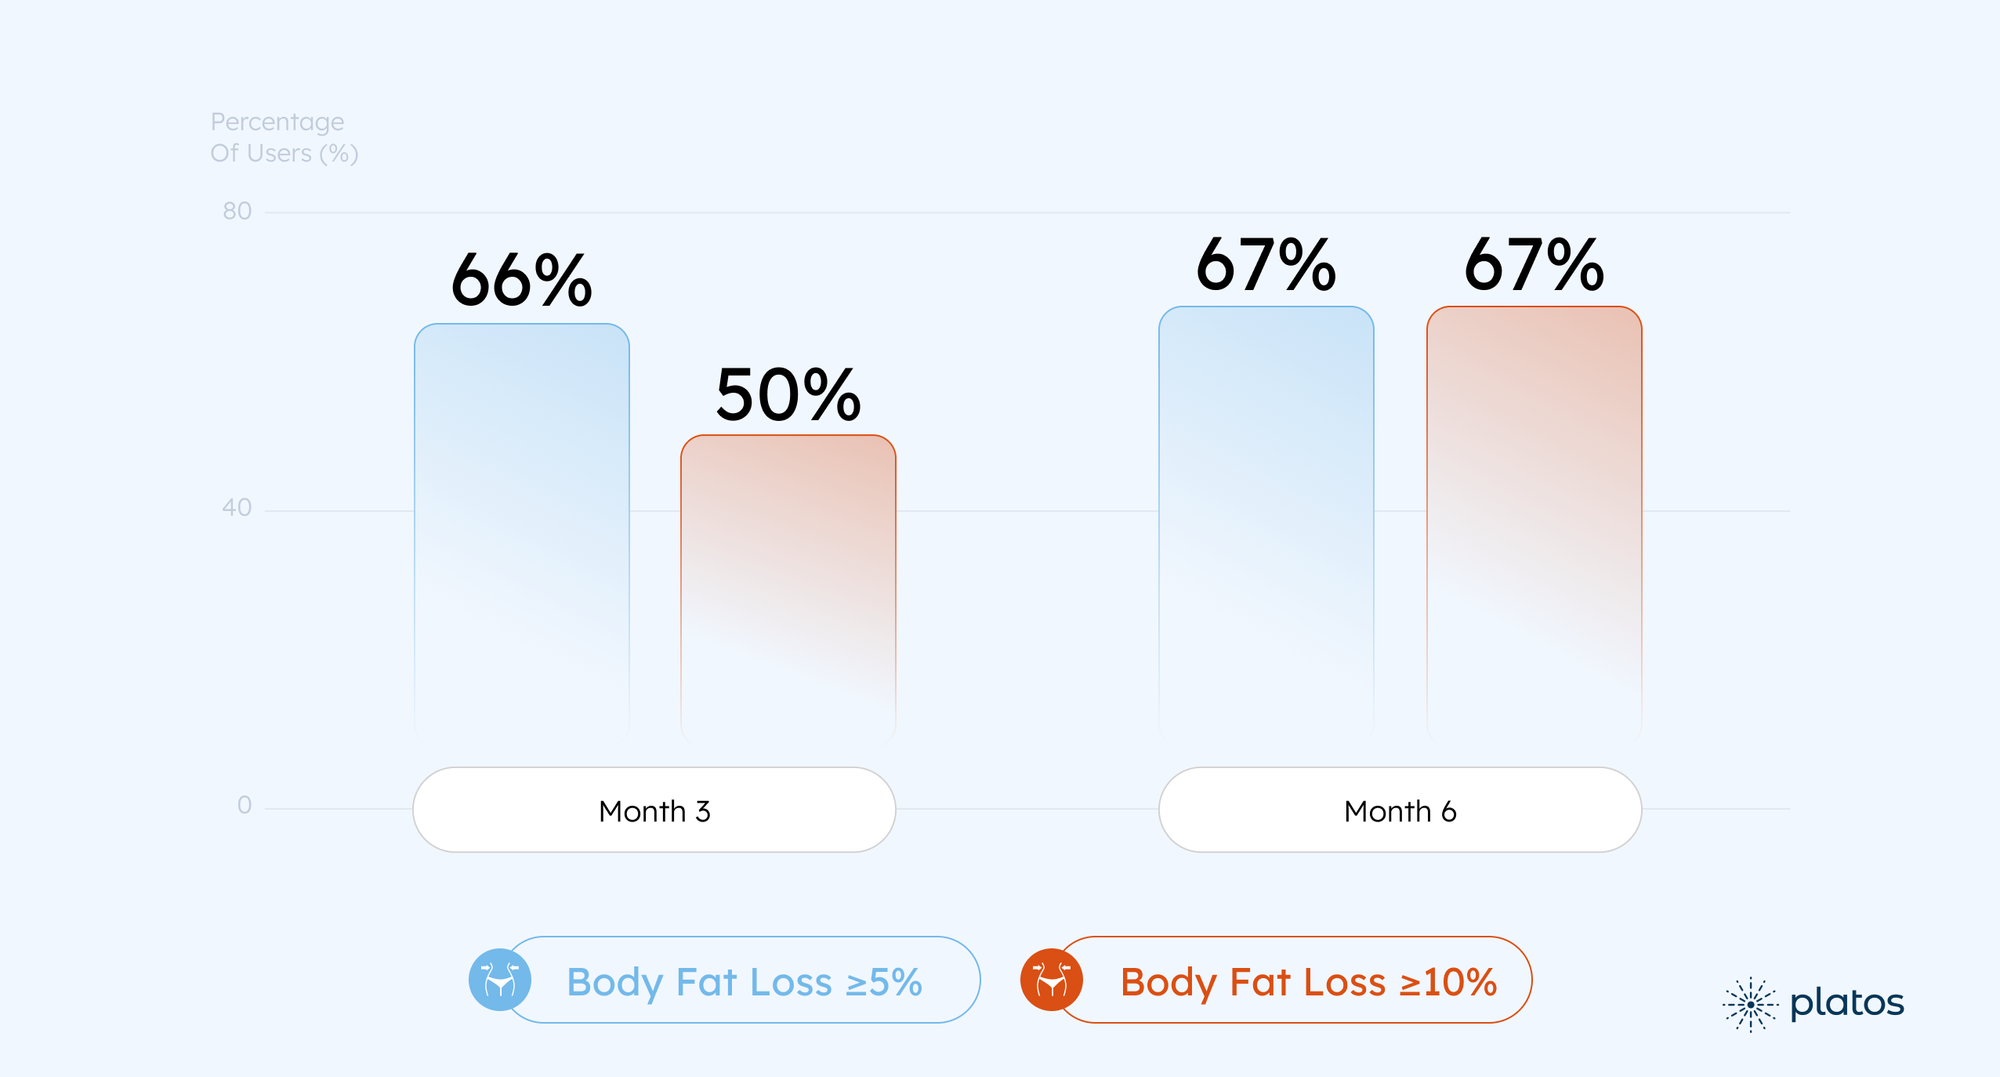2000x1077 pixels.
Task: Click the "67%" label above the orange bar
Action: (1534, 265)
